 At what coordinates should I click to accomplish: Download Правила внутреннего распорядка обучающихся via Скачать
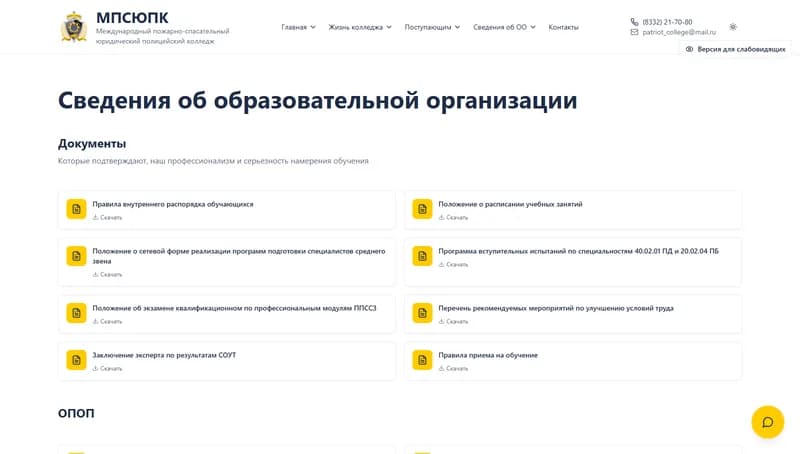point(107,217)
